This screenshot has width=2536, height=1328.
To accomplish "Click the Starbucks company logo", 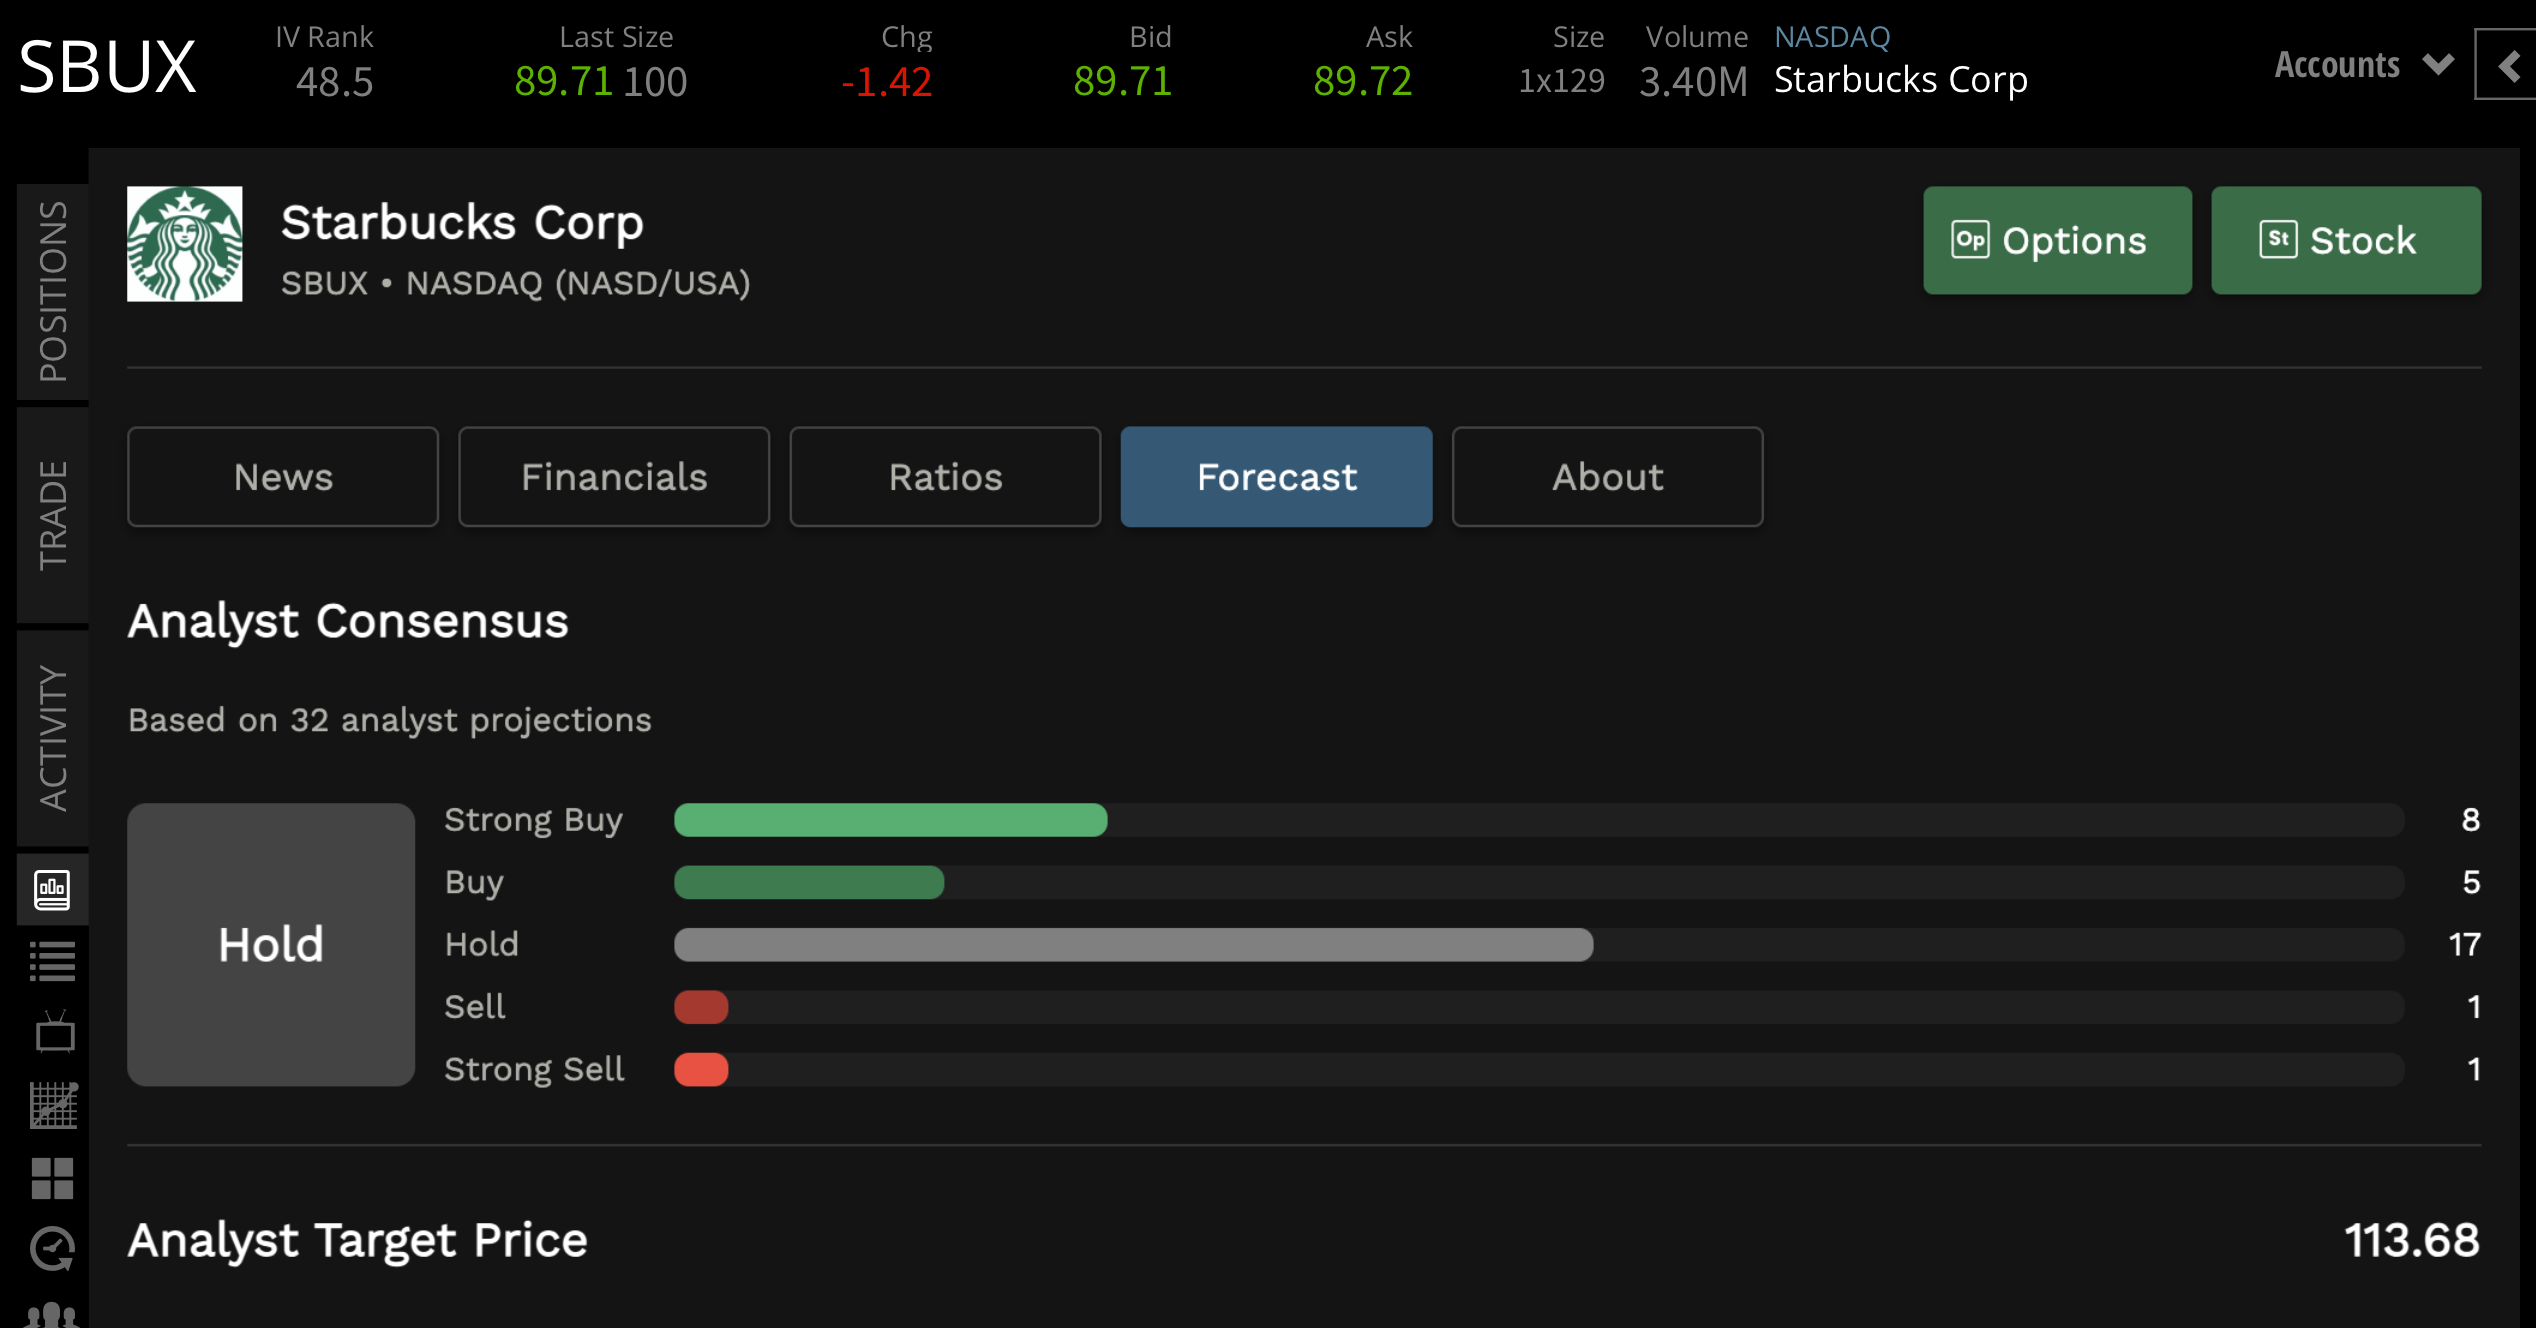I will coord(184,243).
